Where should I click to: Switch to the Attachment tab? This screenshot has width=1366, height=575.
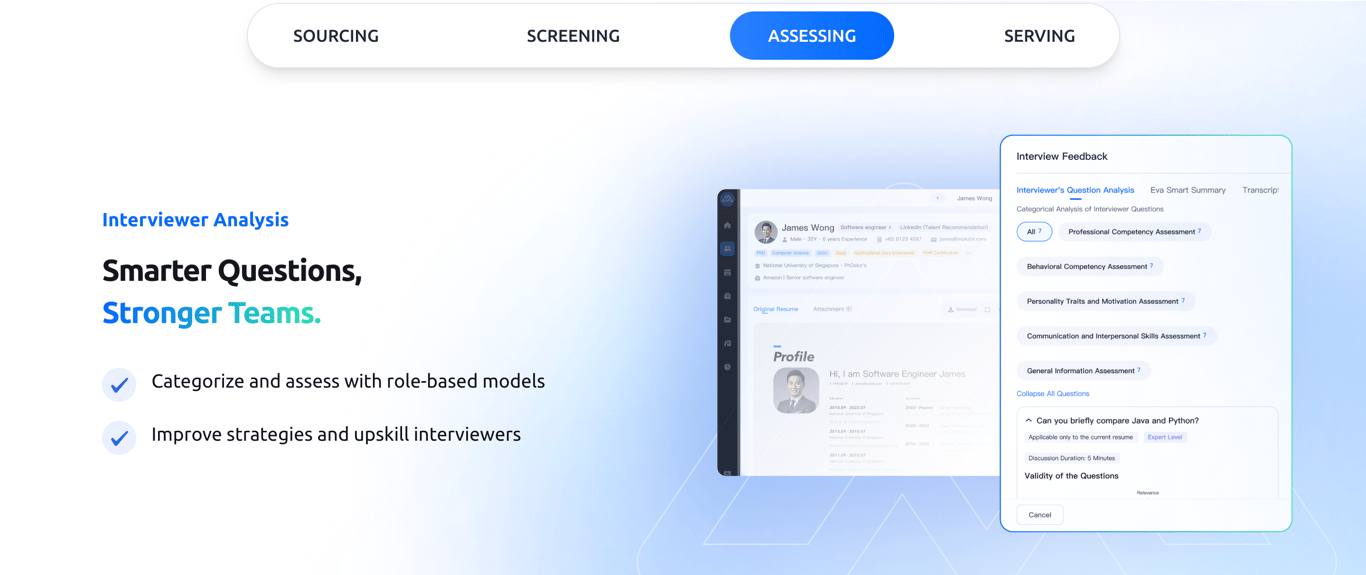click(832, 309)
